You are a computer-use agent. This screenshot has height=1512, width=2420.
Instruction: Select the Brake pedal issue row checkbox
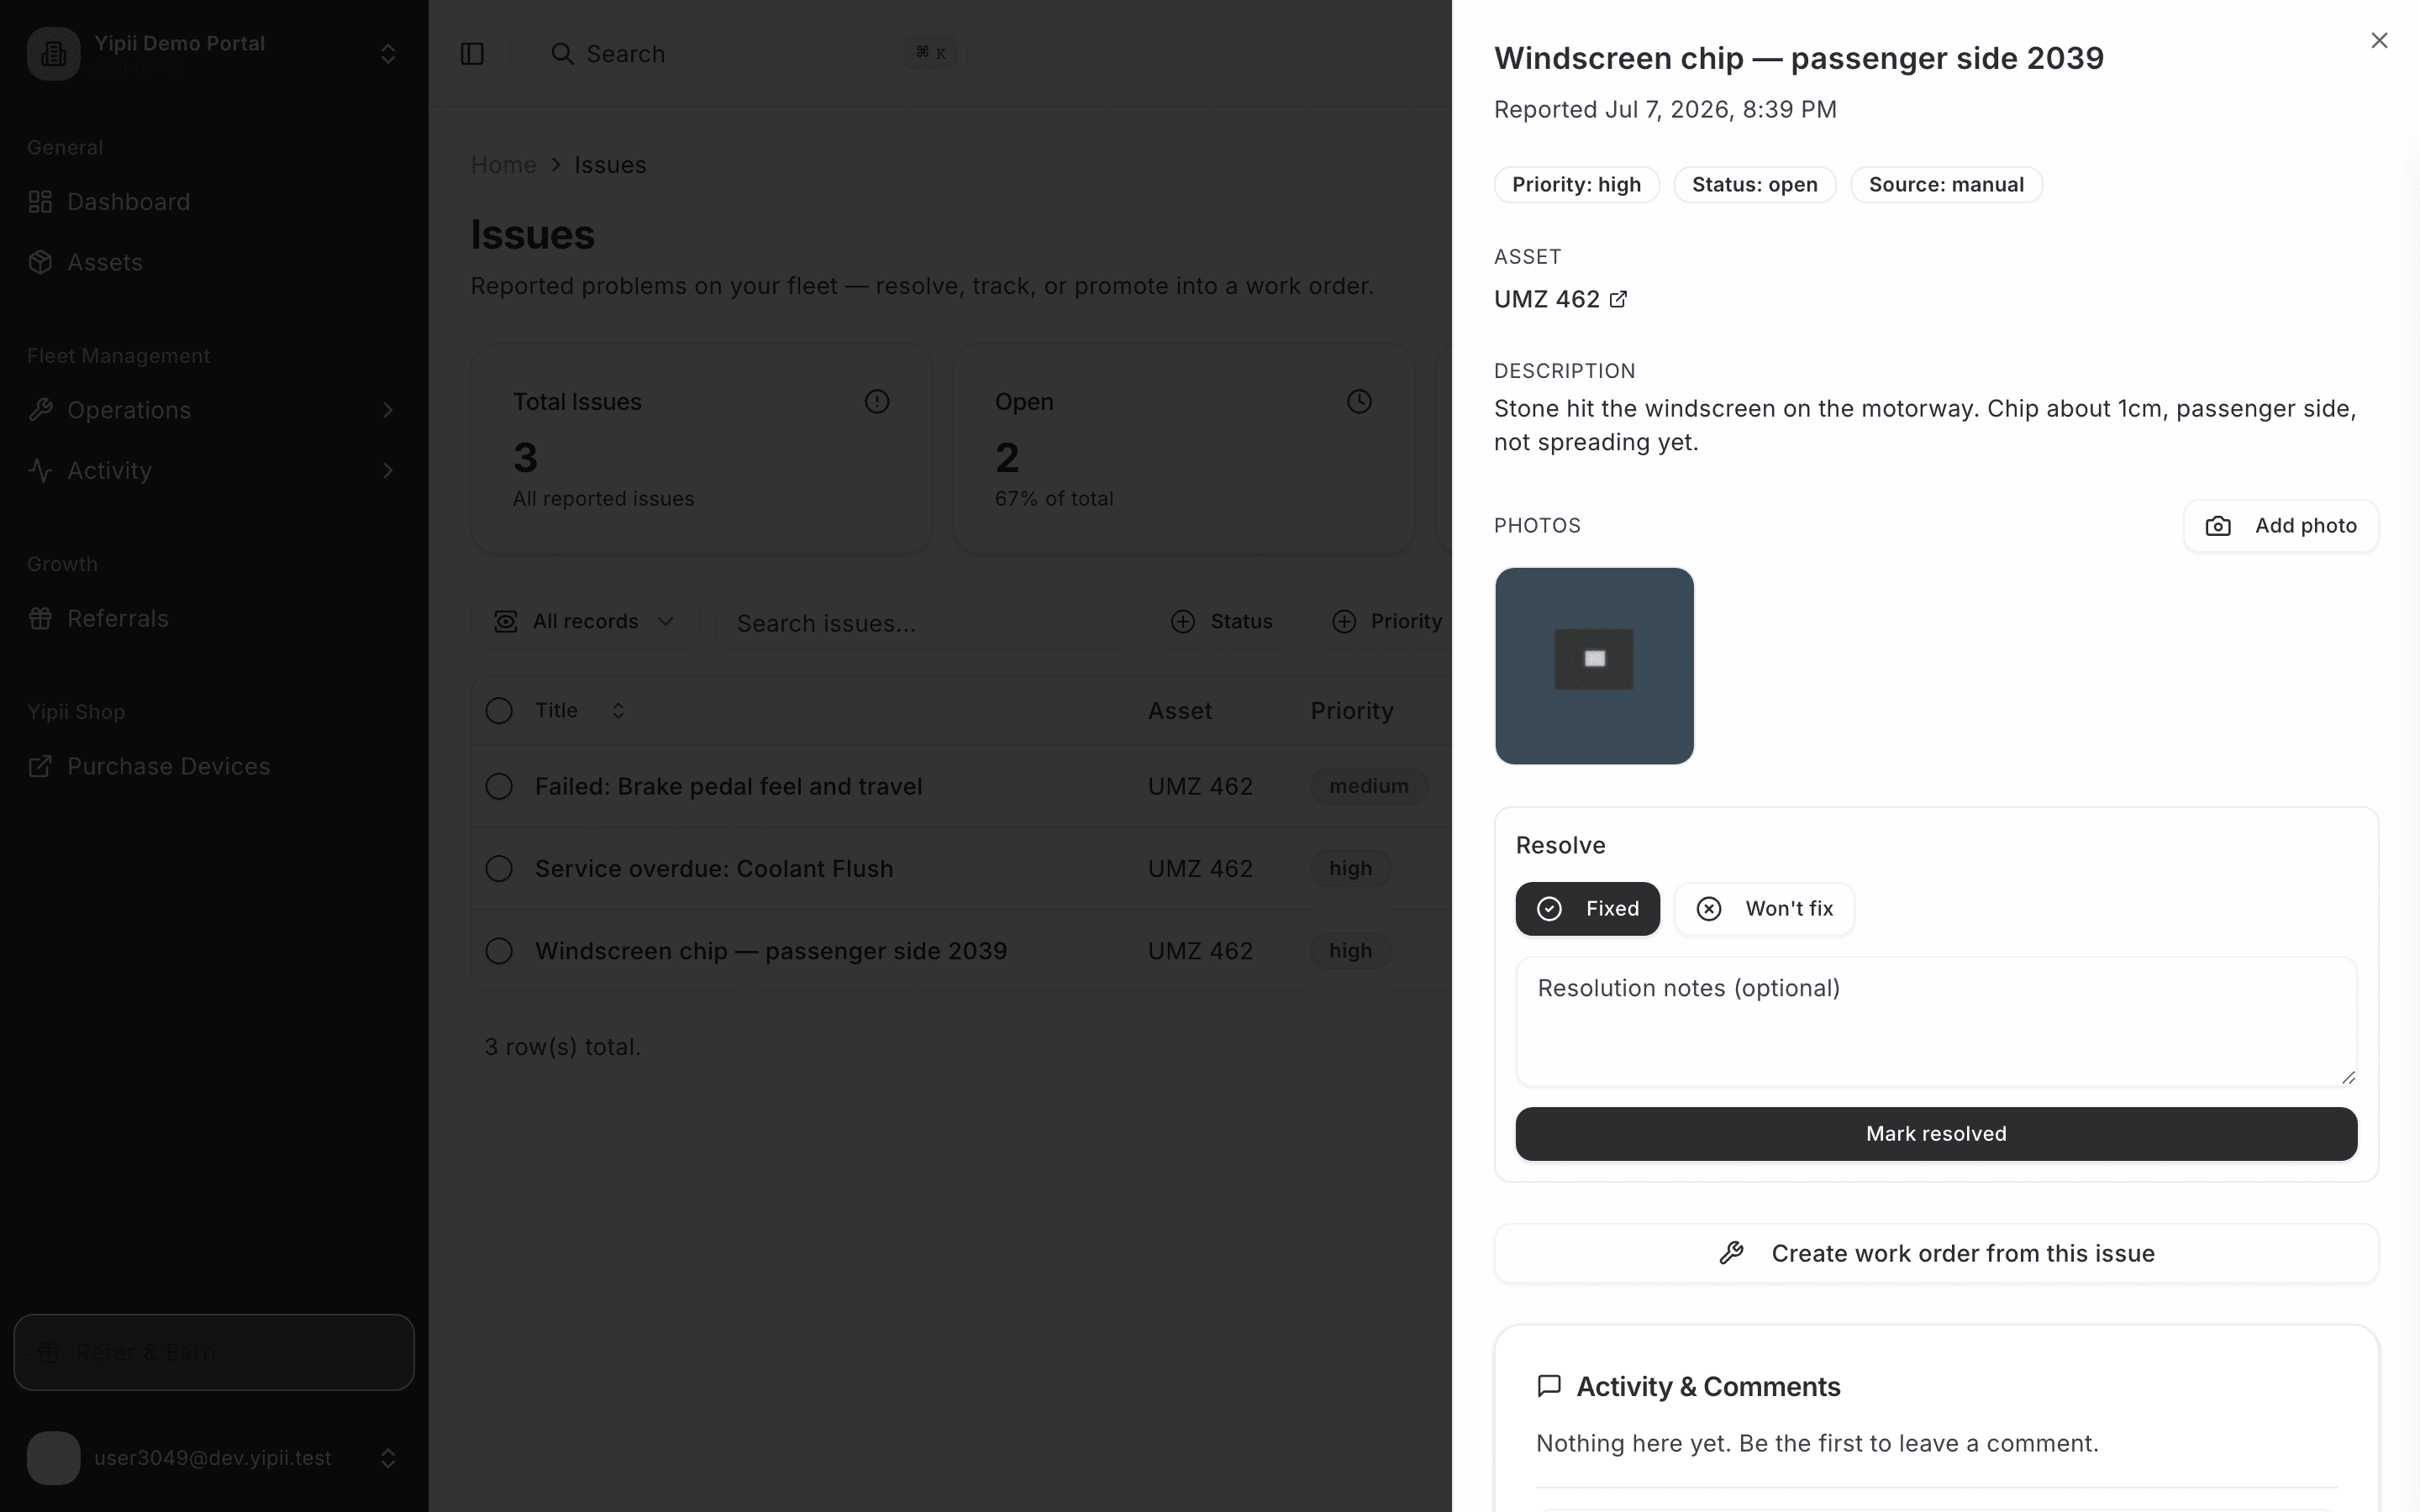[x=499, y=787]
